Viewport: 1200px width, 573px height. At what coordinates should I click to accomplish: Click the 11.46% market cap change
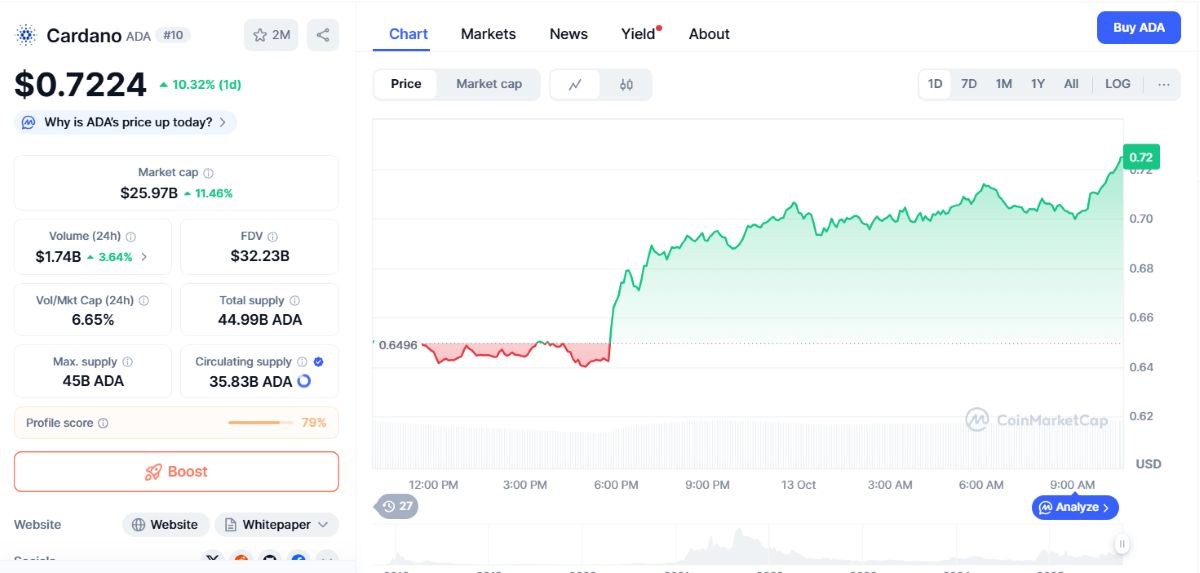tap(208, 193)
